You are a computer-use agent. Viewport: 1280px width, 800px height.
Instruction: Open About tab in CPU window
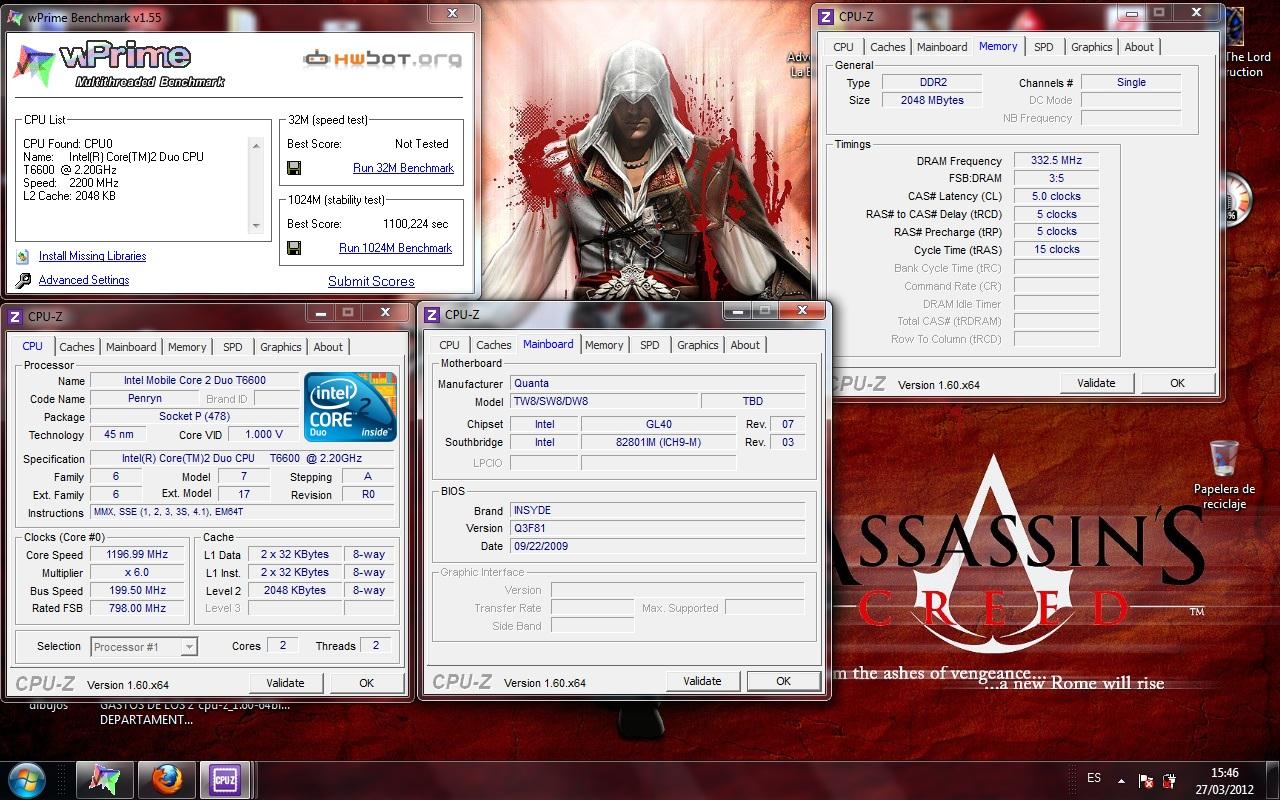pos(328,347)
